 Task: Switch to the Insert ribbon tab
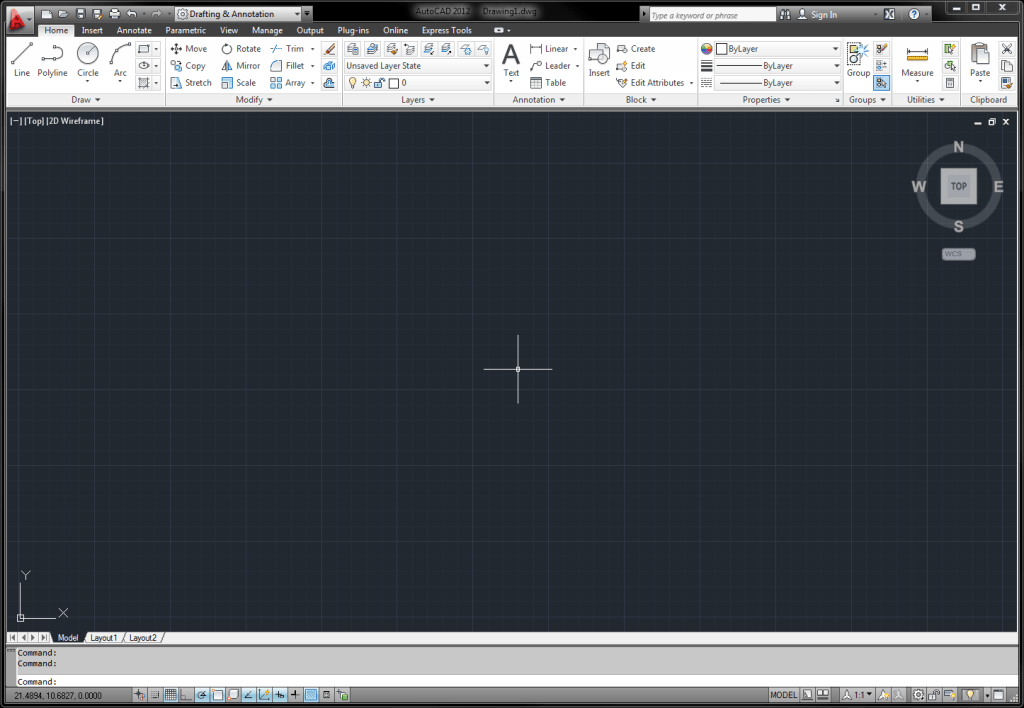click(92, 30)
